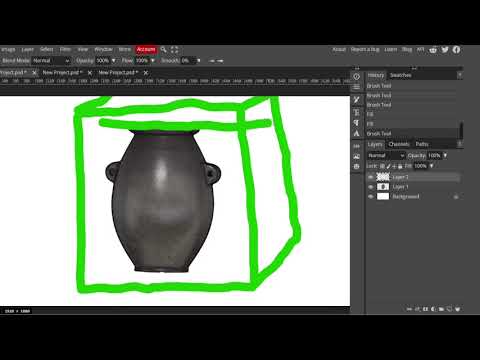Select Layer 2 thumbnail in Layers panel
The height and width of the screenshot is (360, 480).
click(383, 177)
